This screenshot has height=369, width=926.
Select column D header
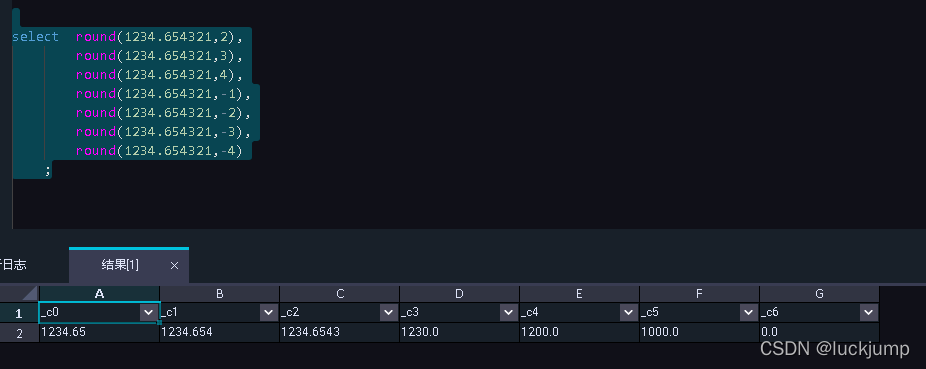click(459, 294)
